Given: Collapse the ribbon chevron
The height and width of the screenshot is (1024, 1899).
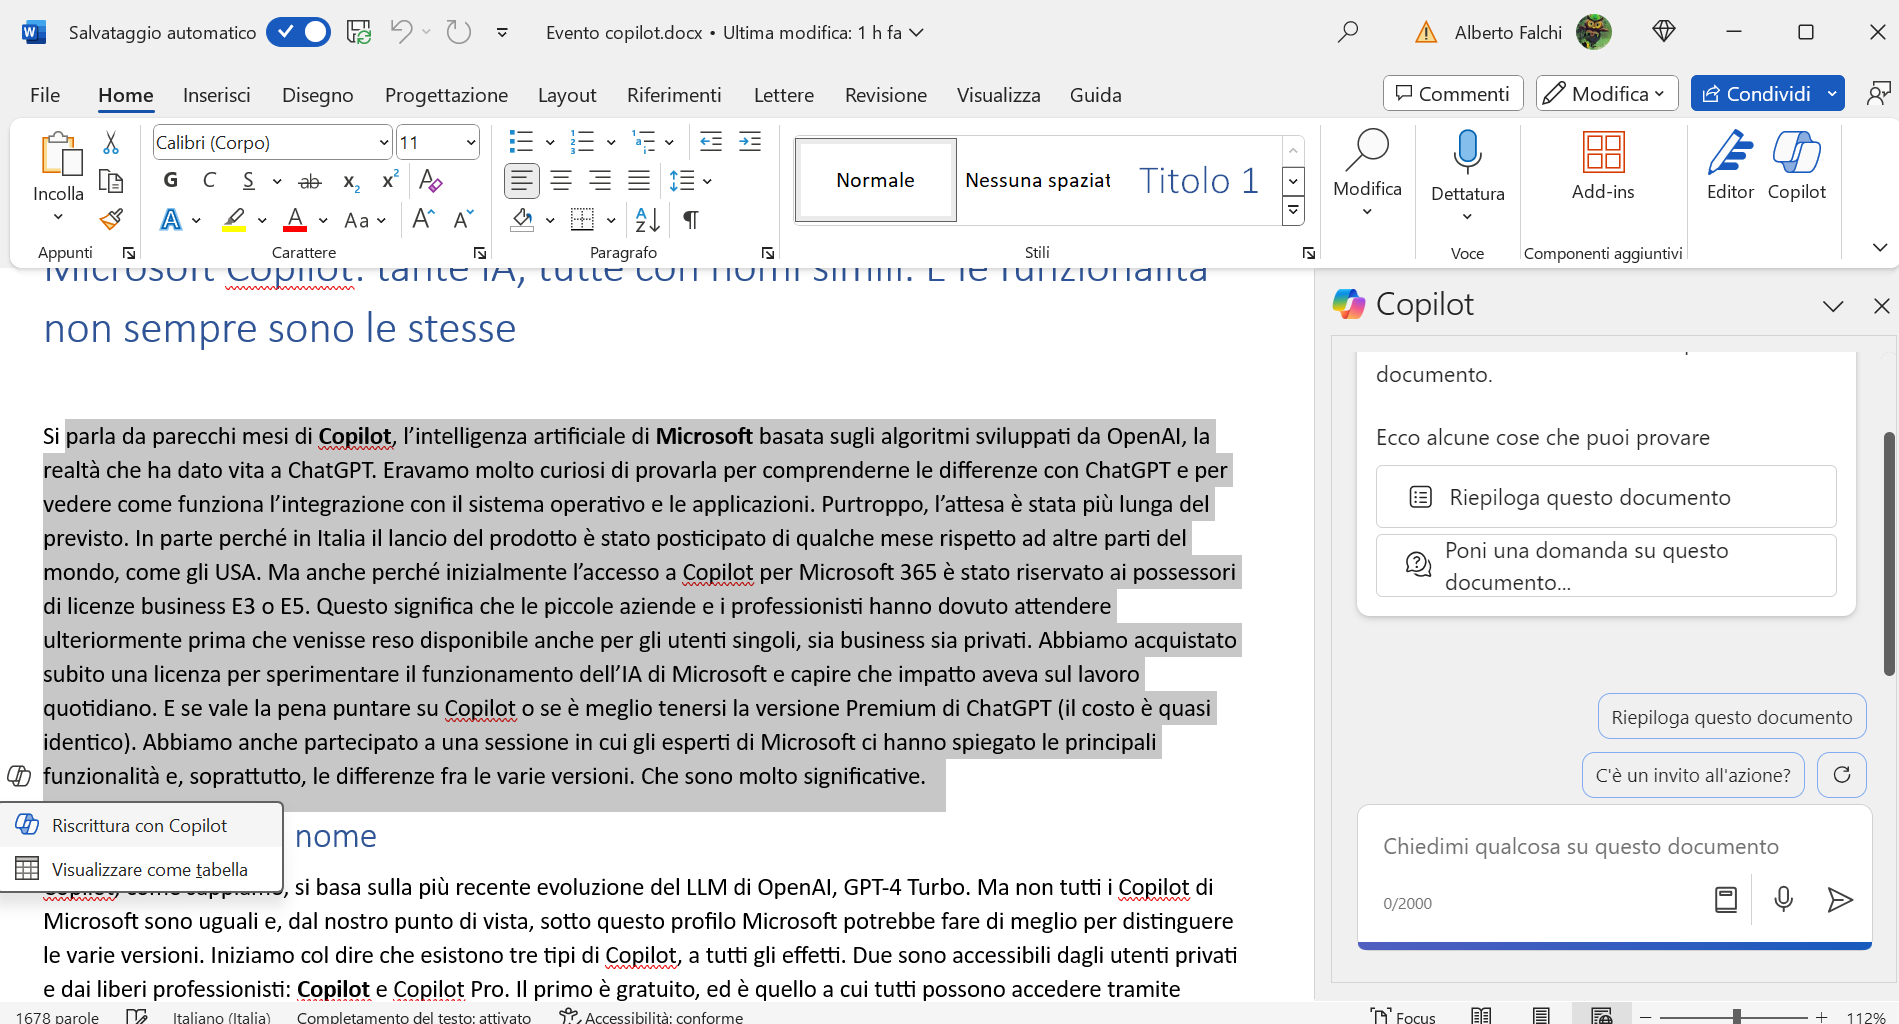Looking at the screenshot, I should click(1879, 247).
